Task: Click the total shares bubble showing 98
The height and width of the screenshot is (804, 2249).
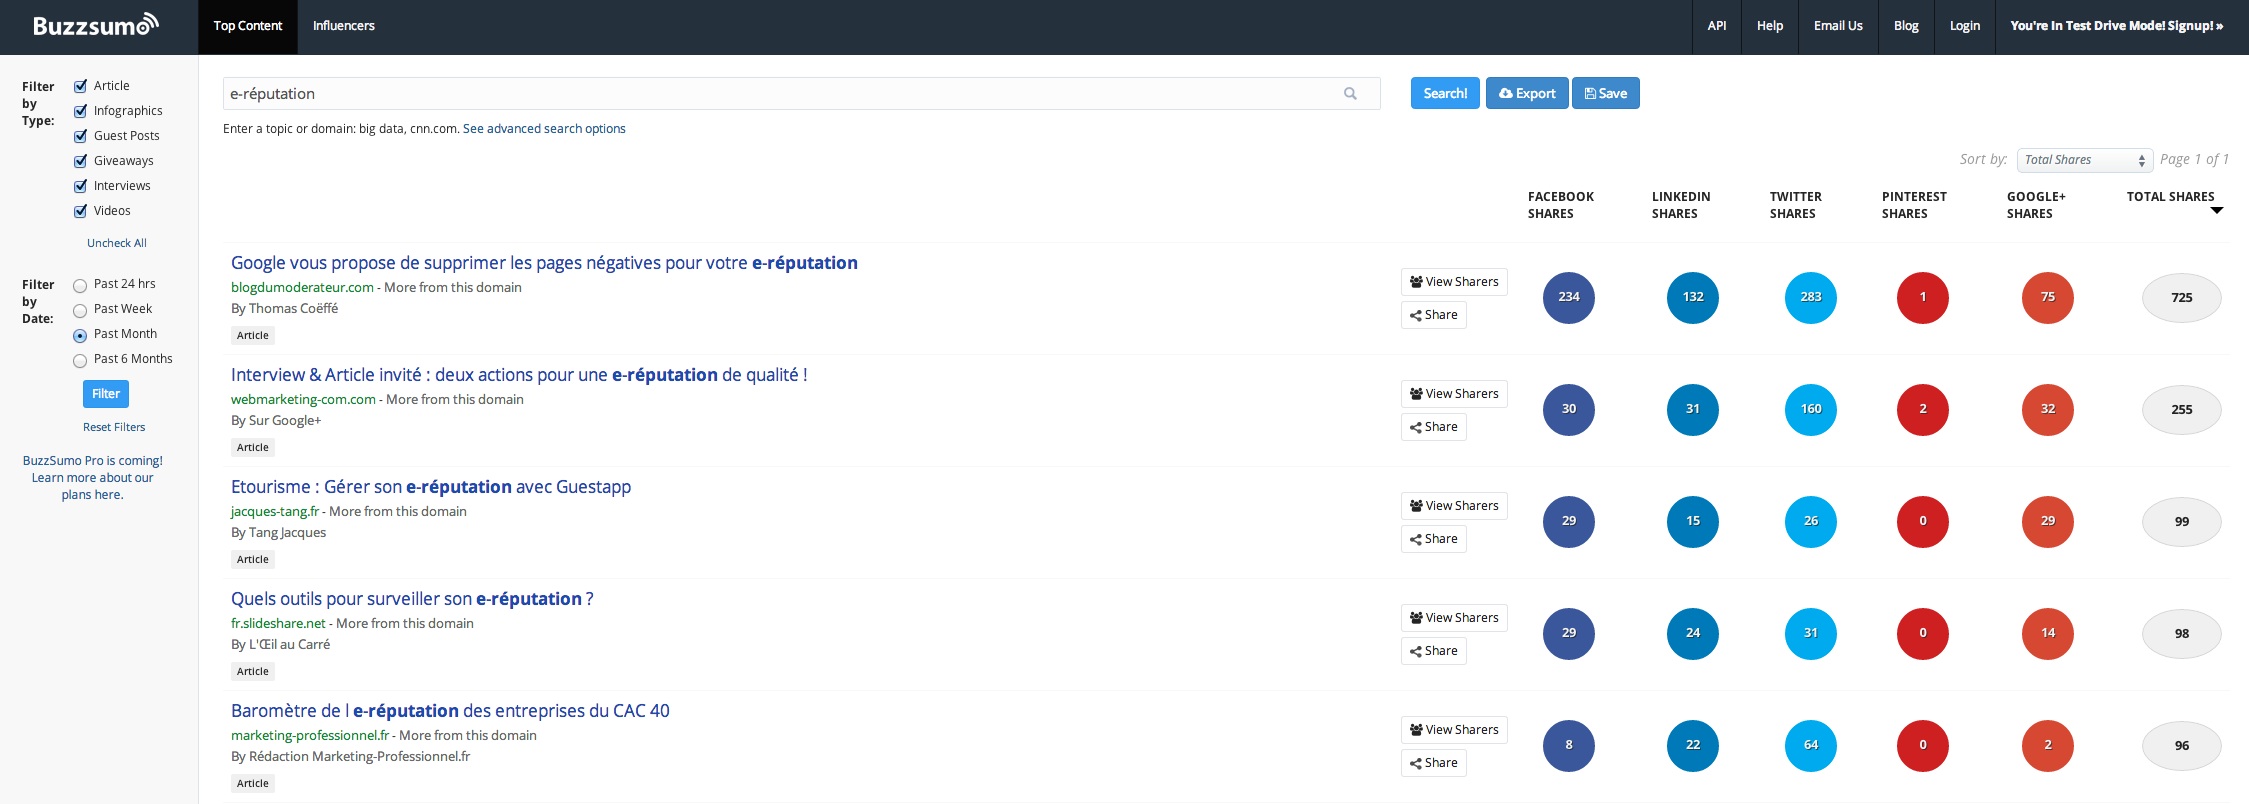Action: tap(2182, 633)
